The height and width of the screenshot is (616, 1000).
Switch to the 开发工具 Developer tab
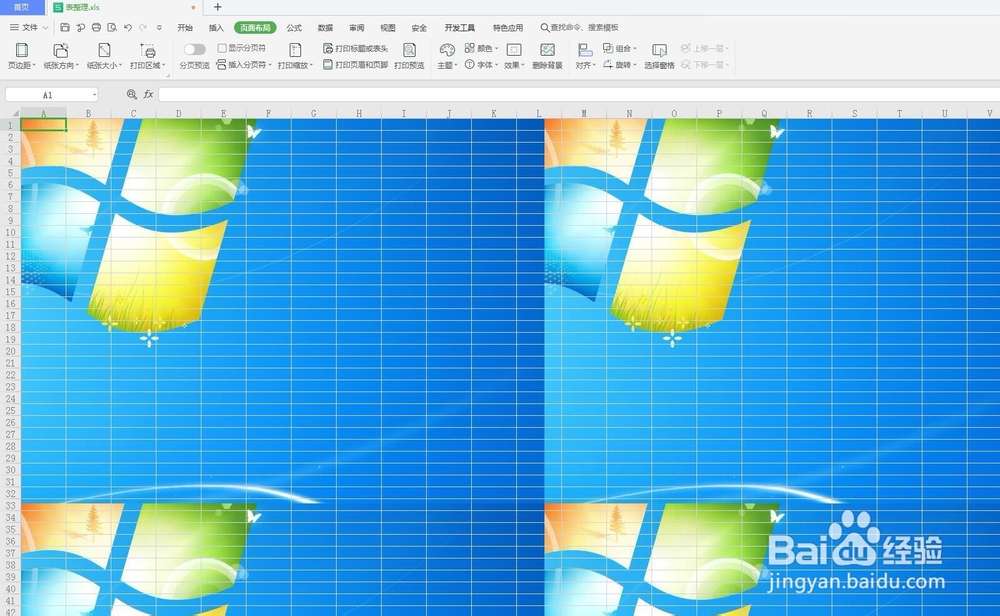460,27
